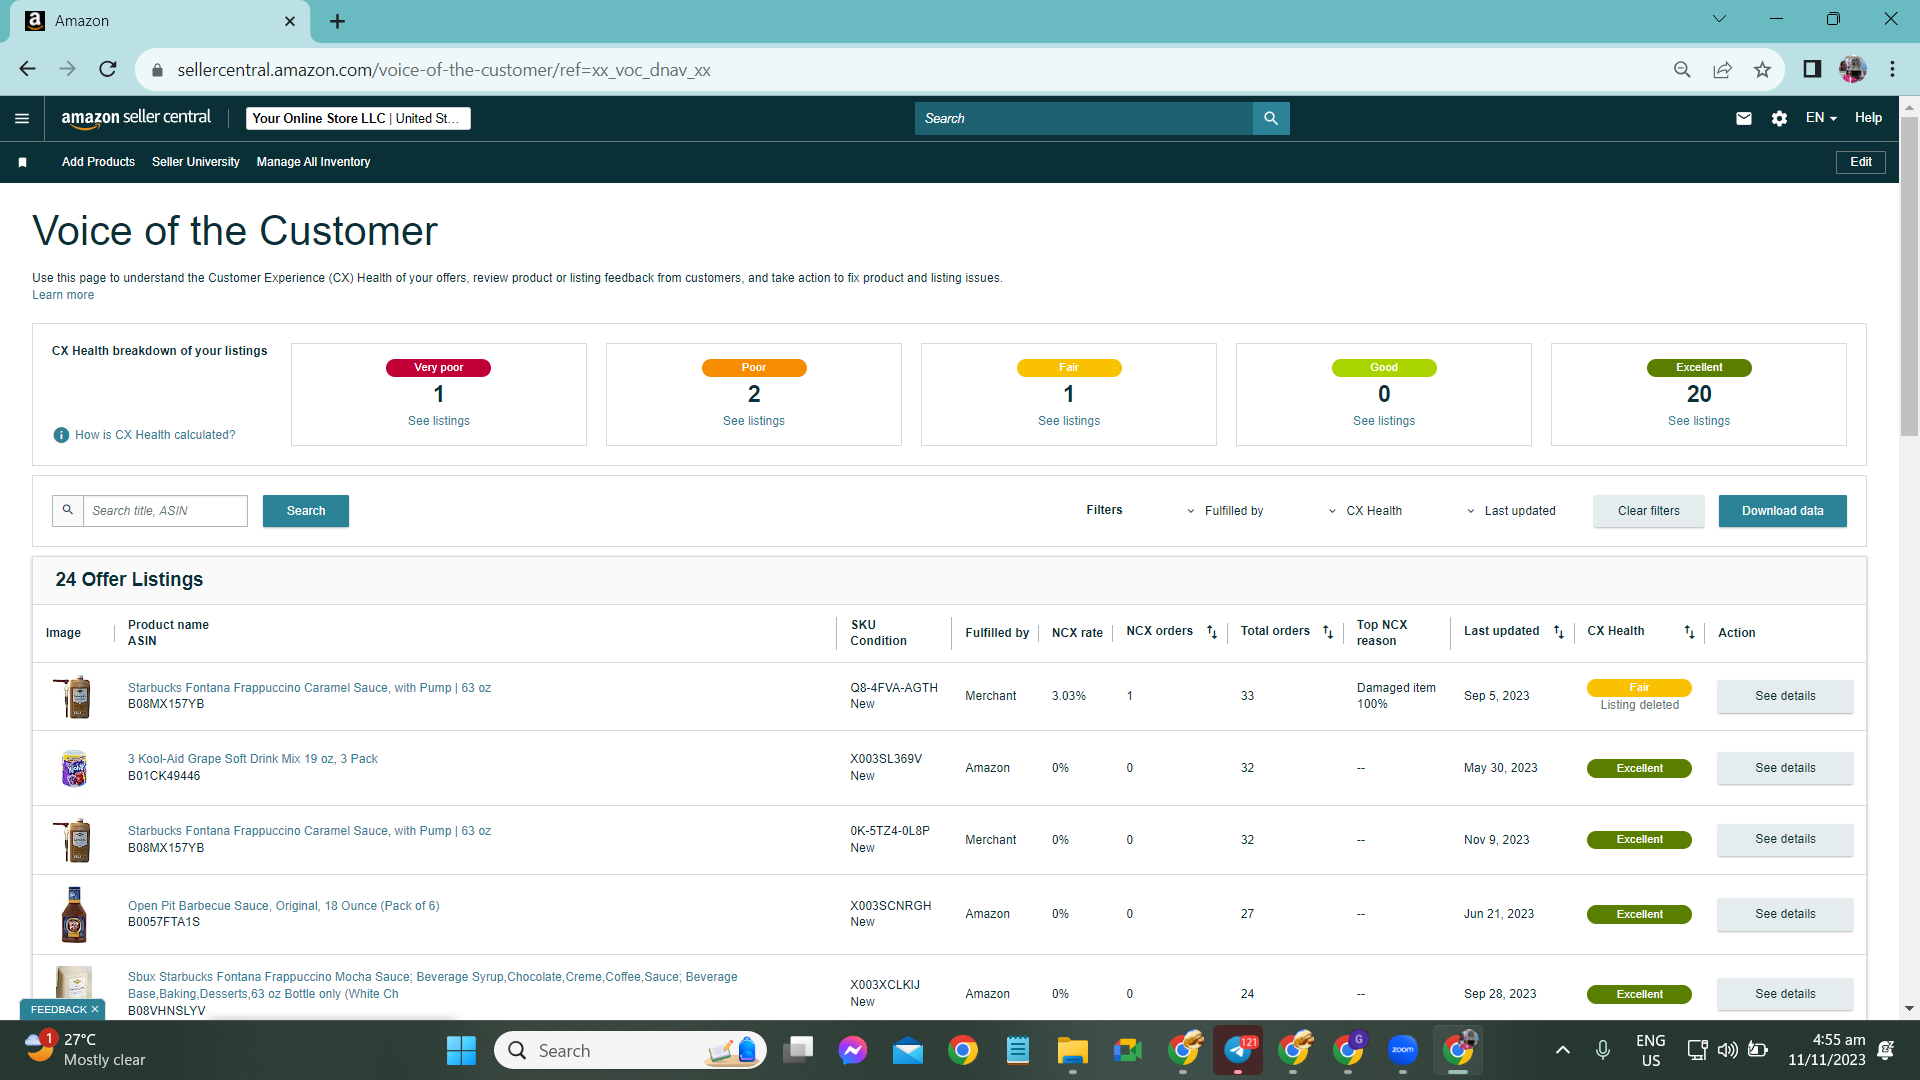Screen dimensions: 1920x1080
Task: Click the share icon in the address bar
Action: pyautogui.click(x=1722, y=69)
